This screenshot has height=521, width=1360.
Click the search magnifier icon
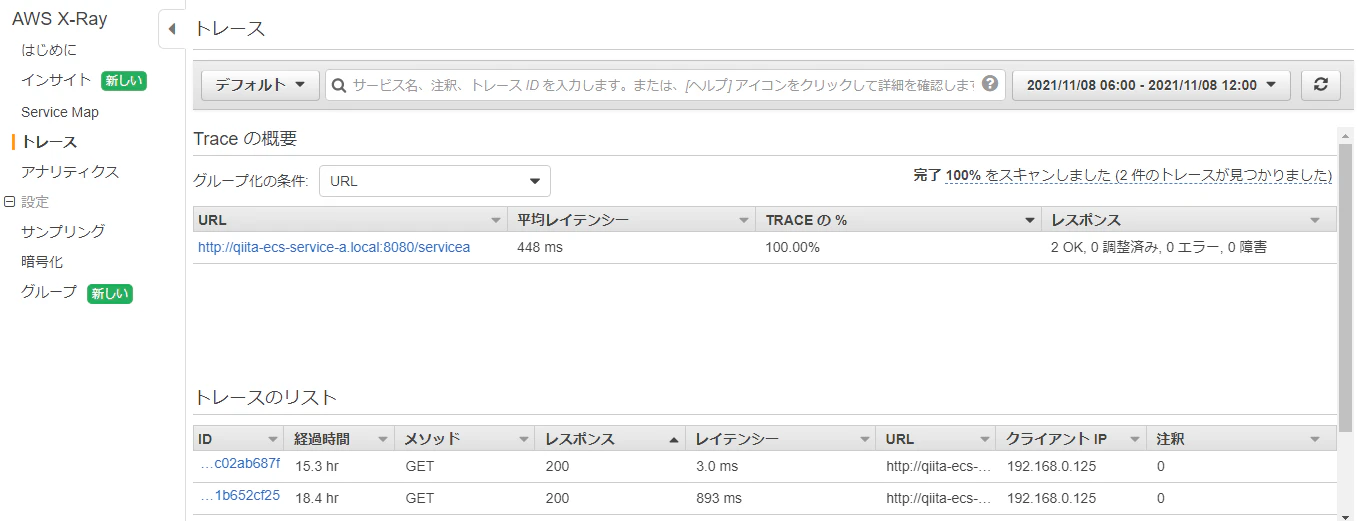click(339, 85)
